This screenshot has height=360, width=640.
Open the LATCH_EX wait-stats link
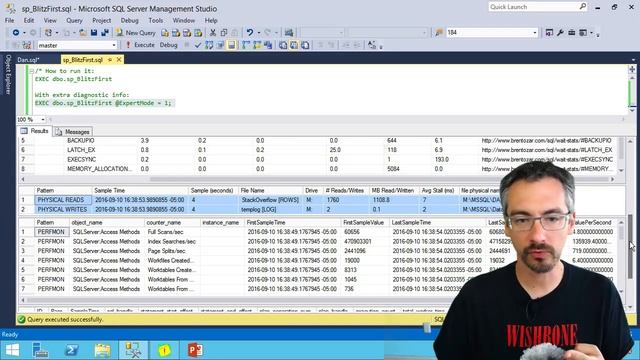(x=547, y=150)
